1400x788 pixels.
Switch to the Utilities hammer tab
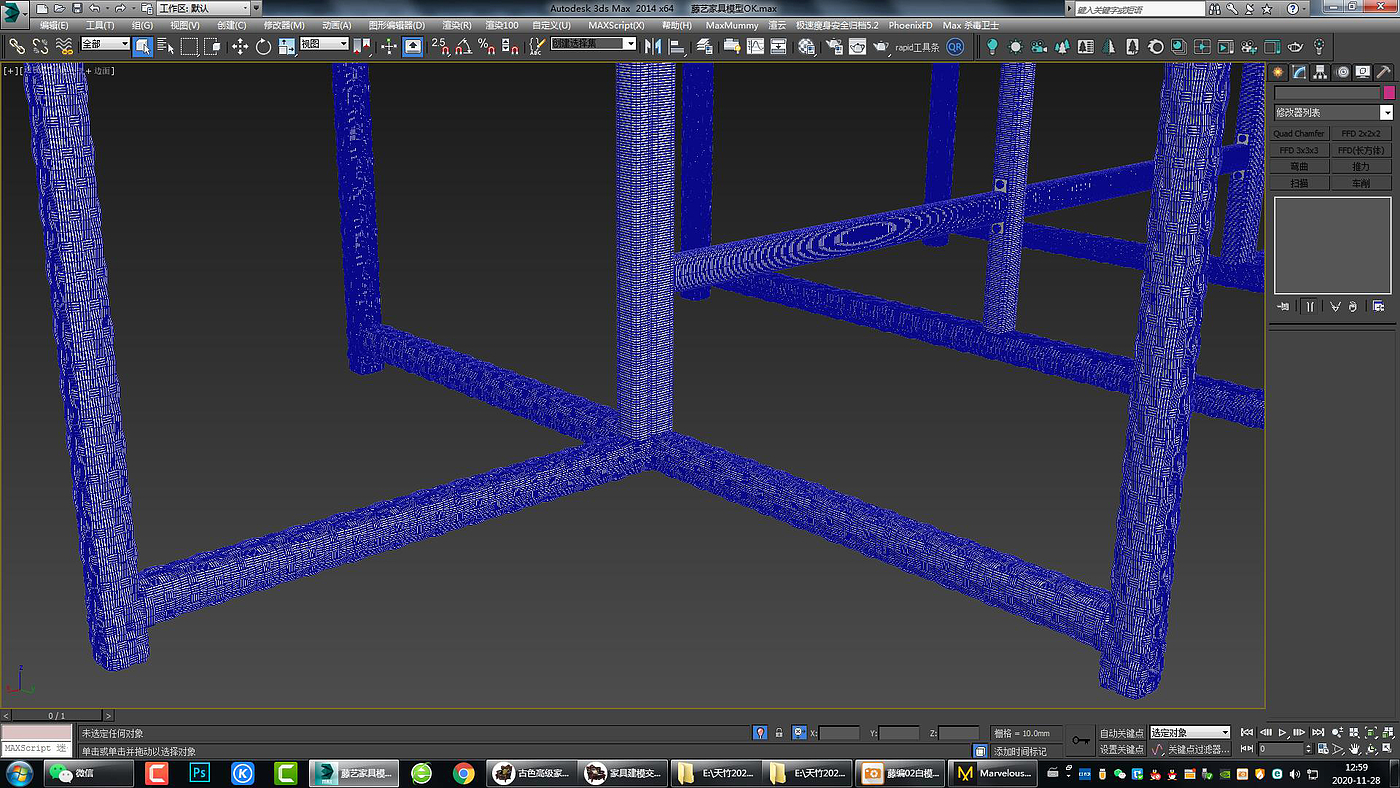coord(1384,72)
